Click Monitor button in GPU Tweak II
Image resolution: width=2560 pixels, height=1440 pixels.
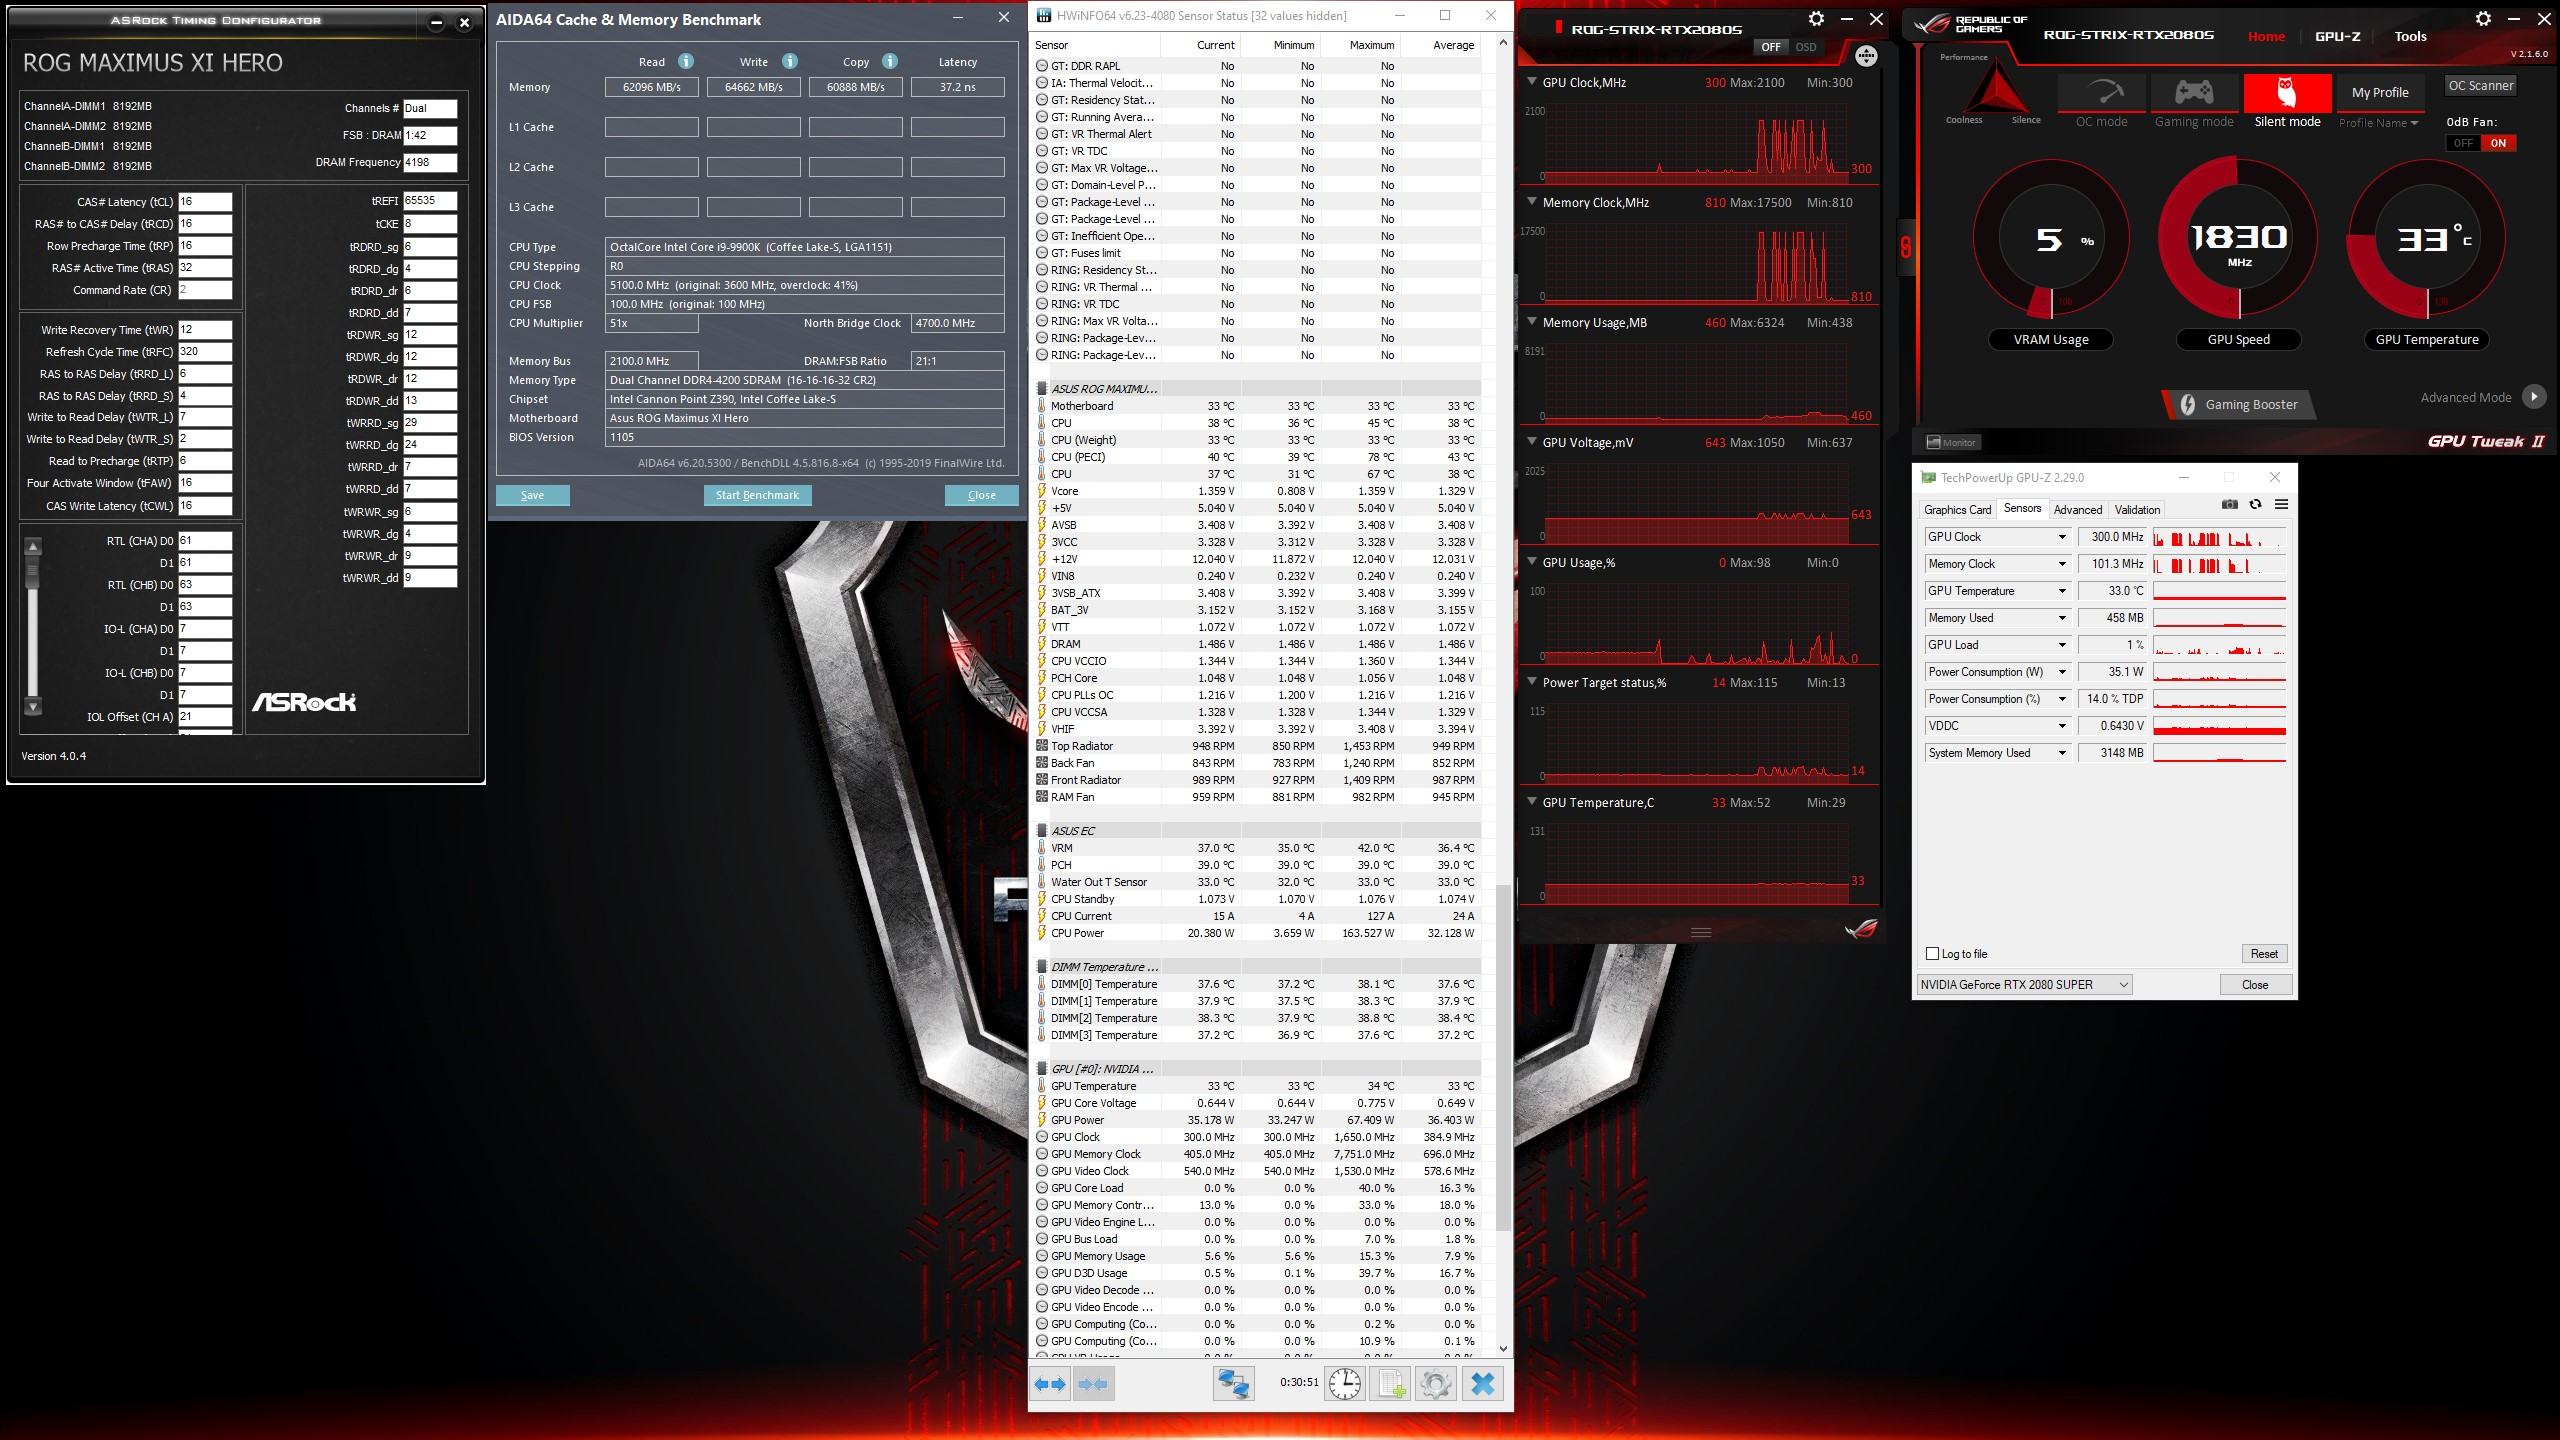[1952, 442]
